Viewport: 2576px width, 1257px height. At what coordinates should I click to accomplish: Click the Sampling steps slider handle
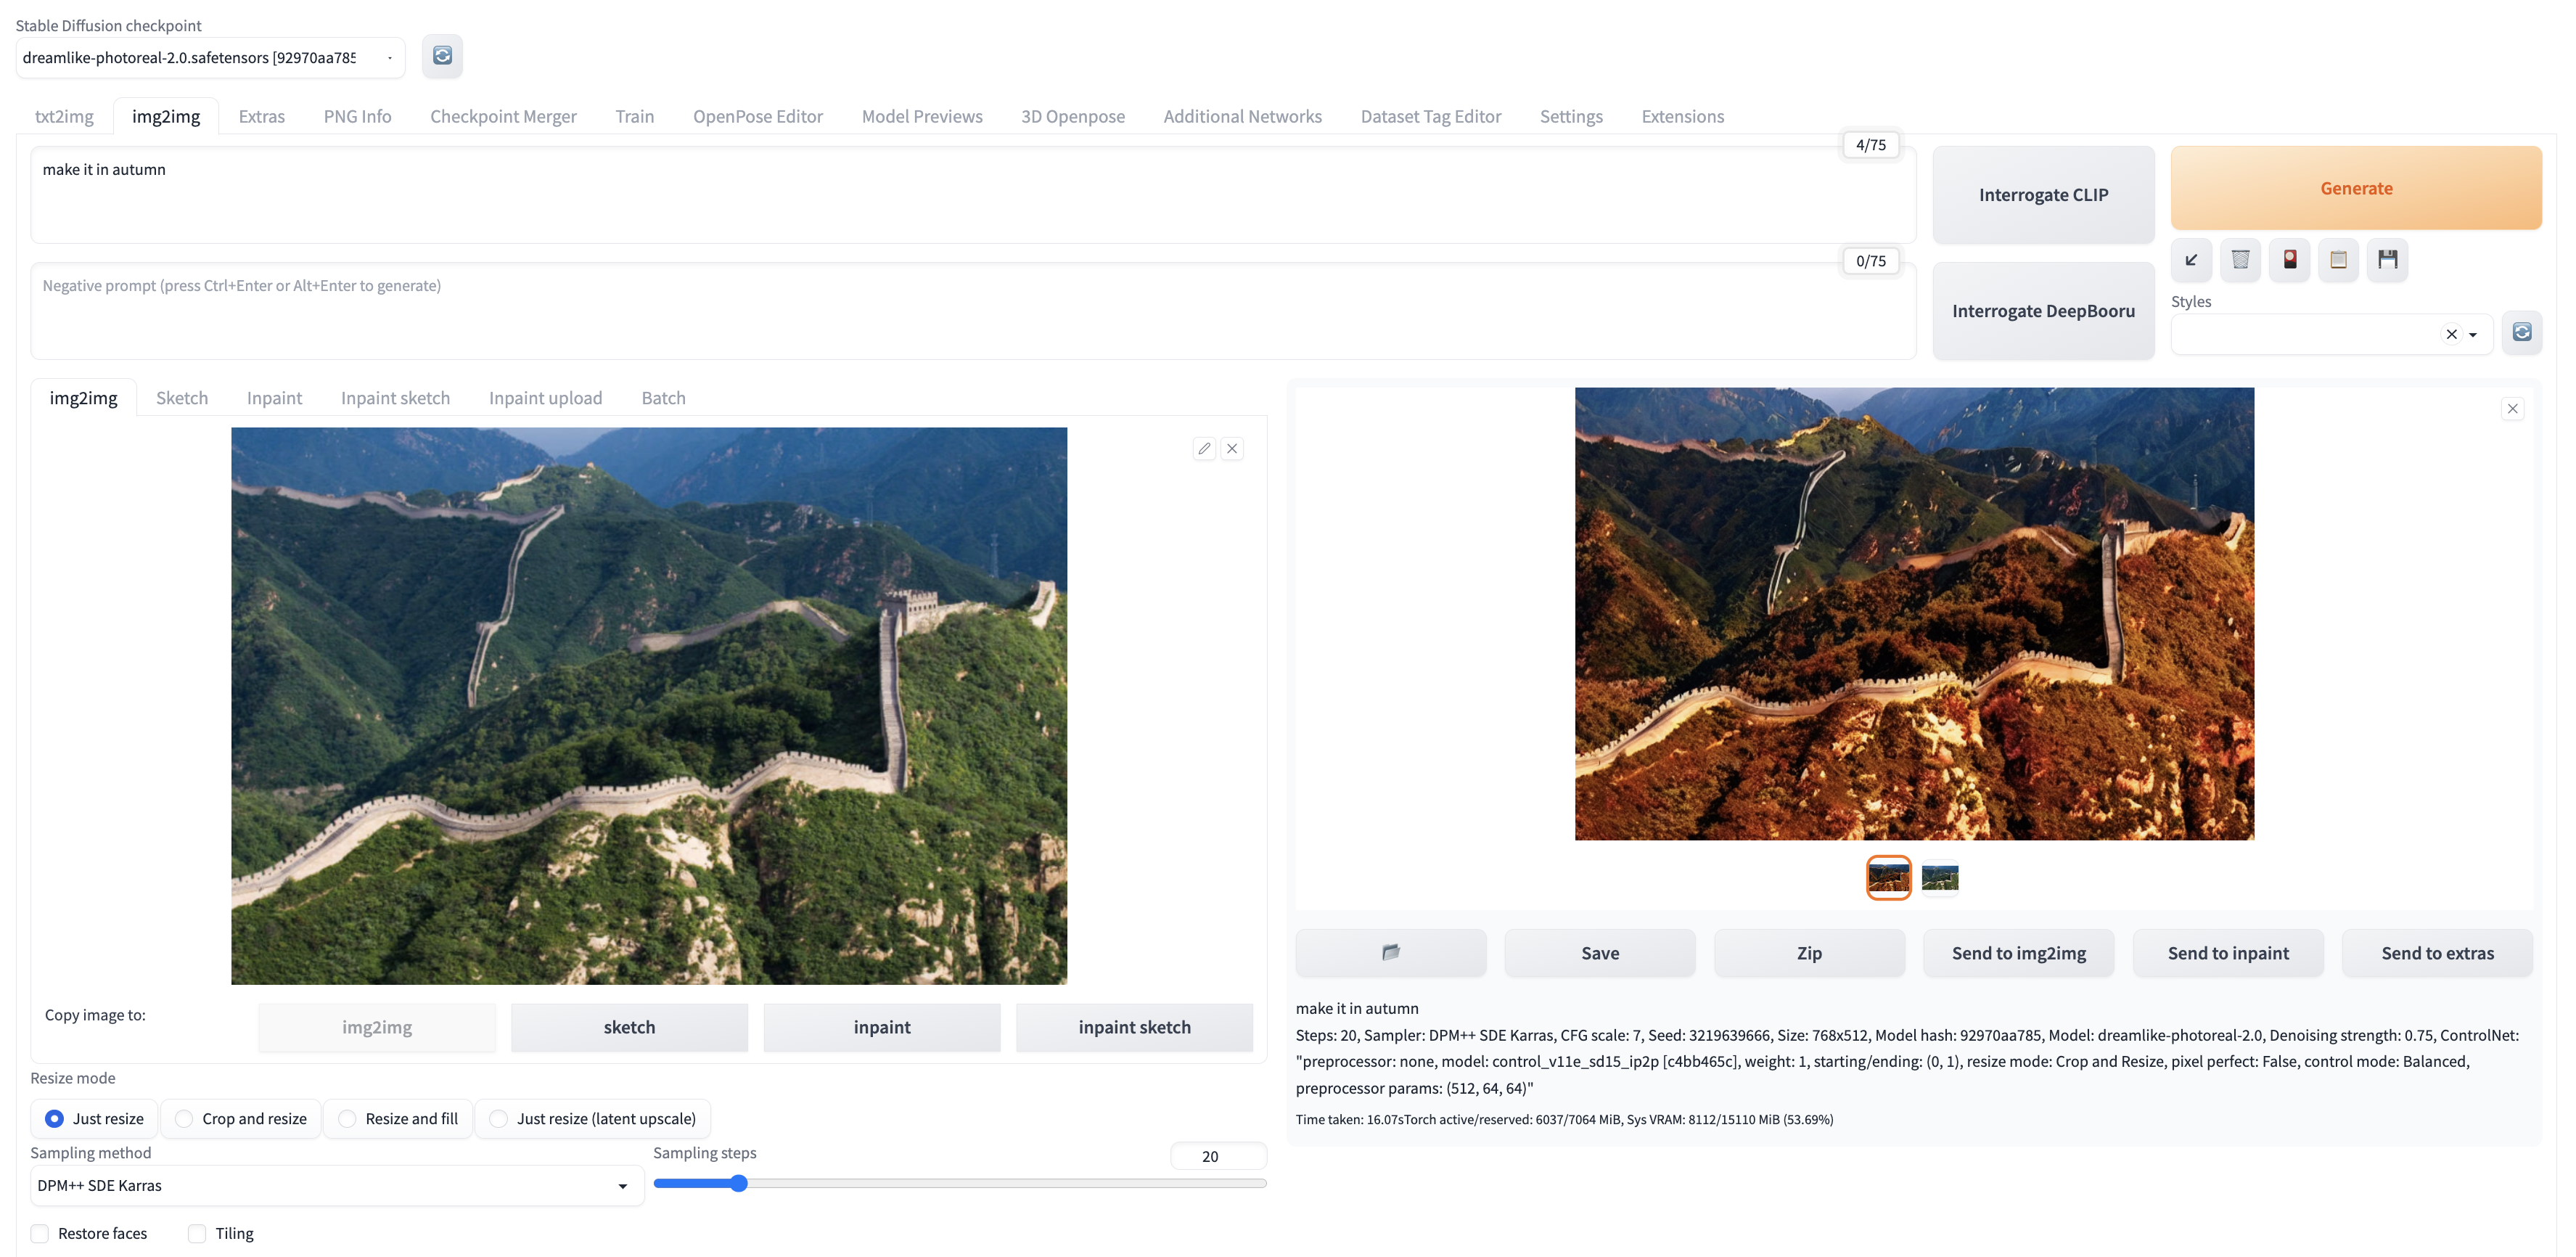738,1183
